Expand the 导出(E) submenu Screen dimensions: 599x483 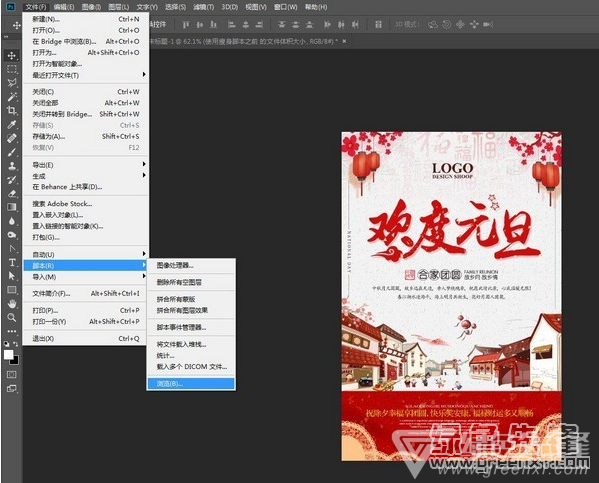tap(86, 165)
